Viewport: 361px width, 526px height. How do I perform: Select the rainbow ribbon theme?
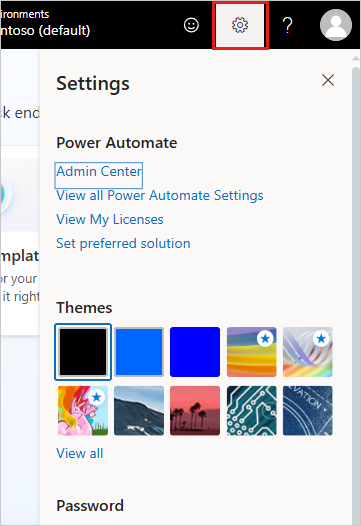[308, 352]
